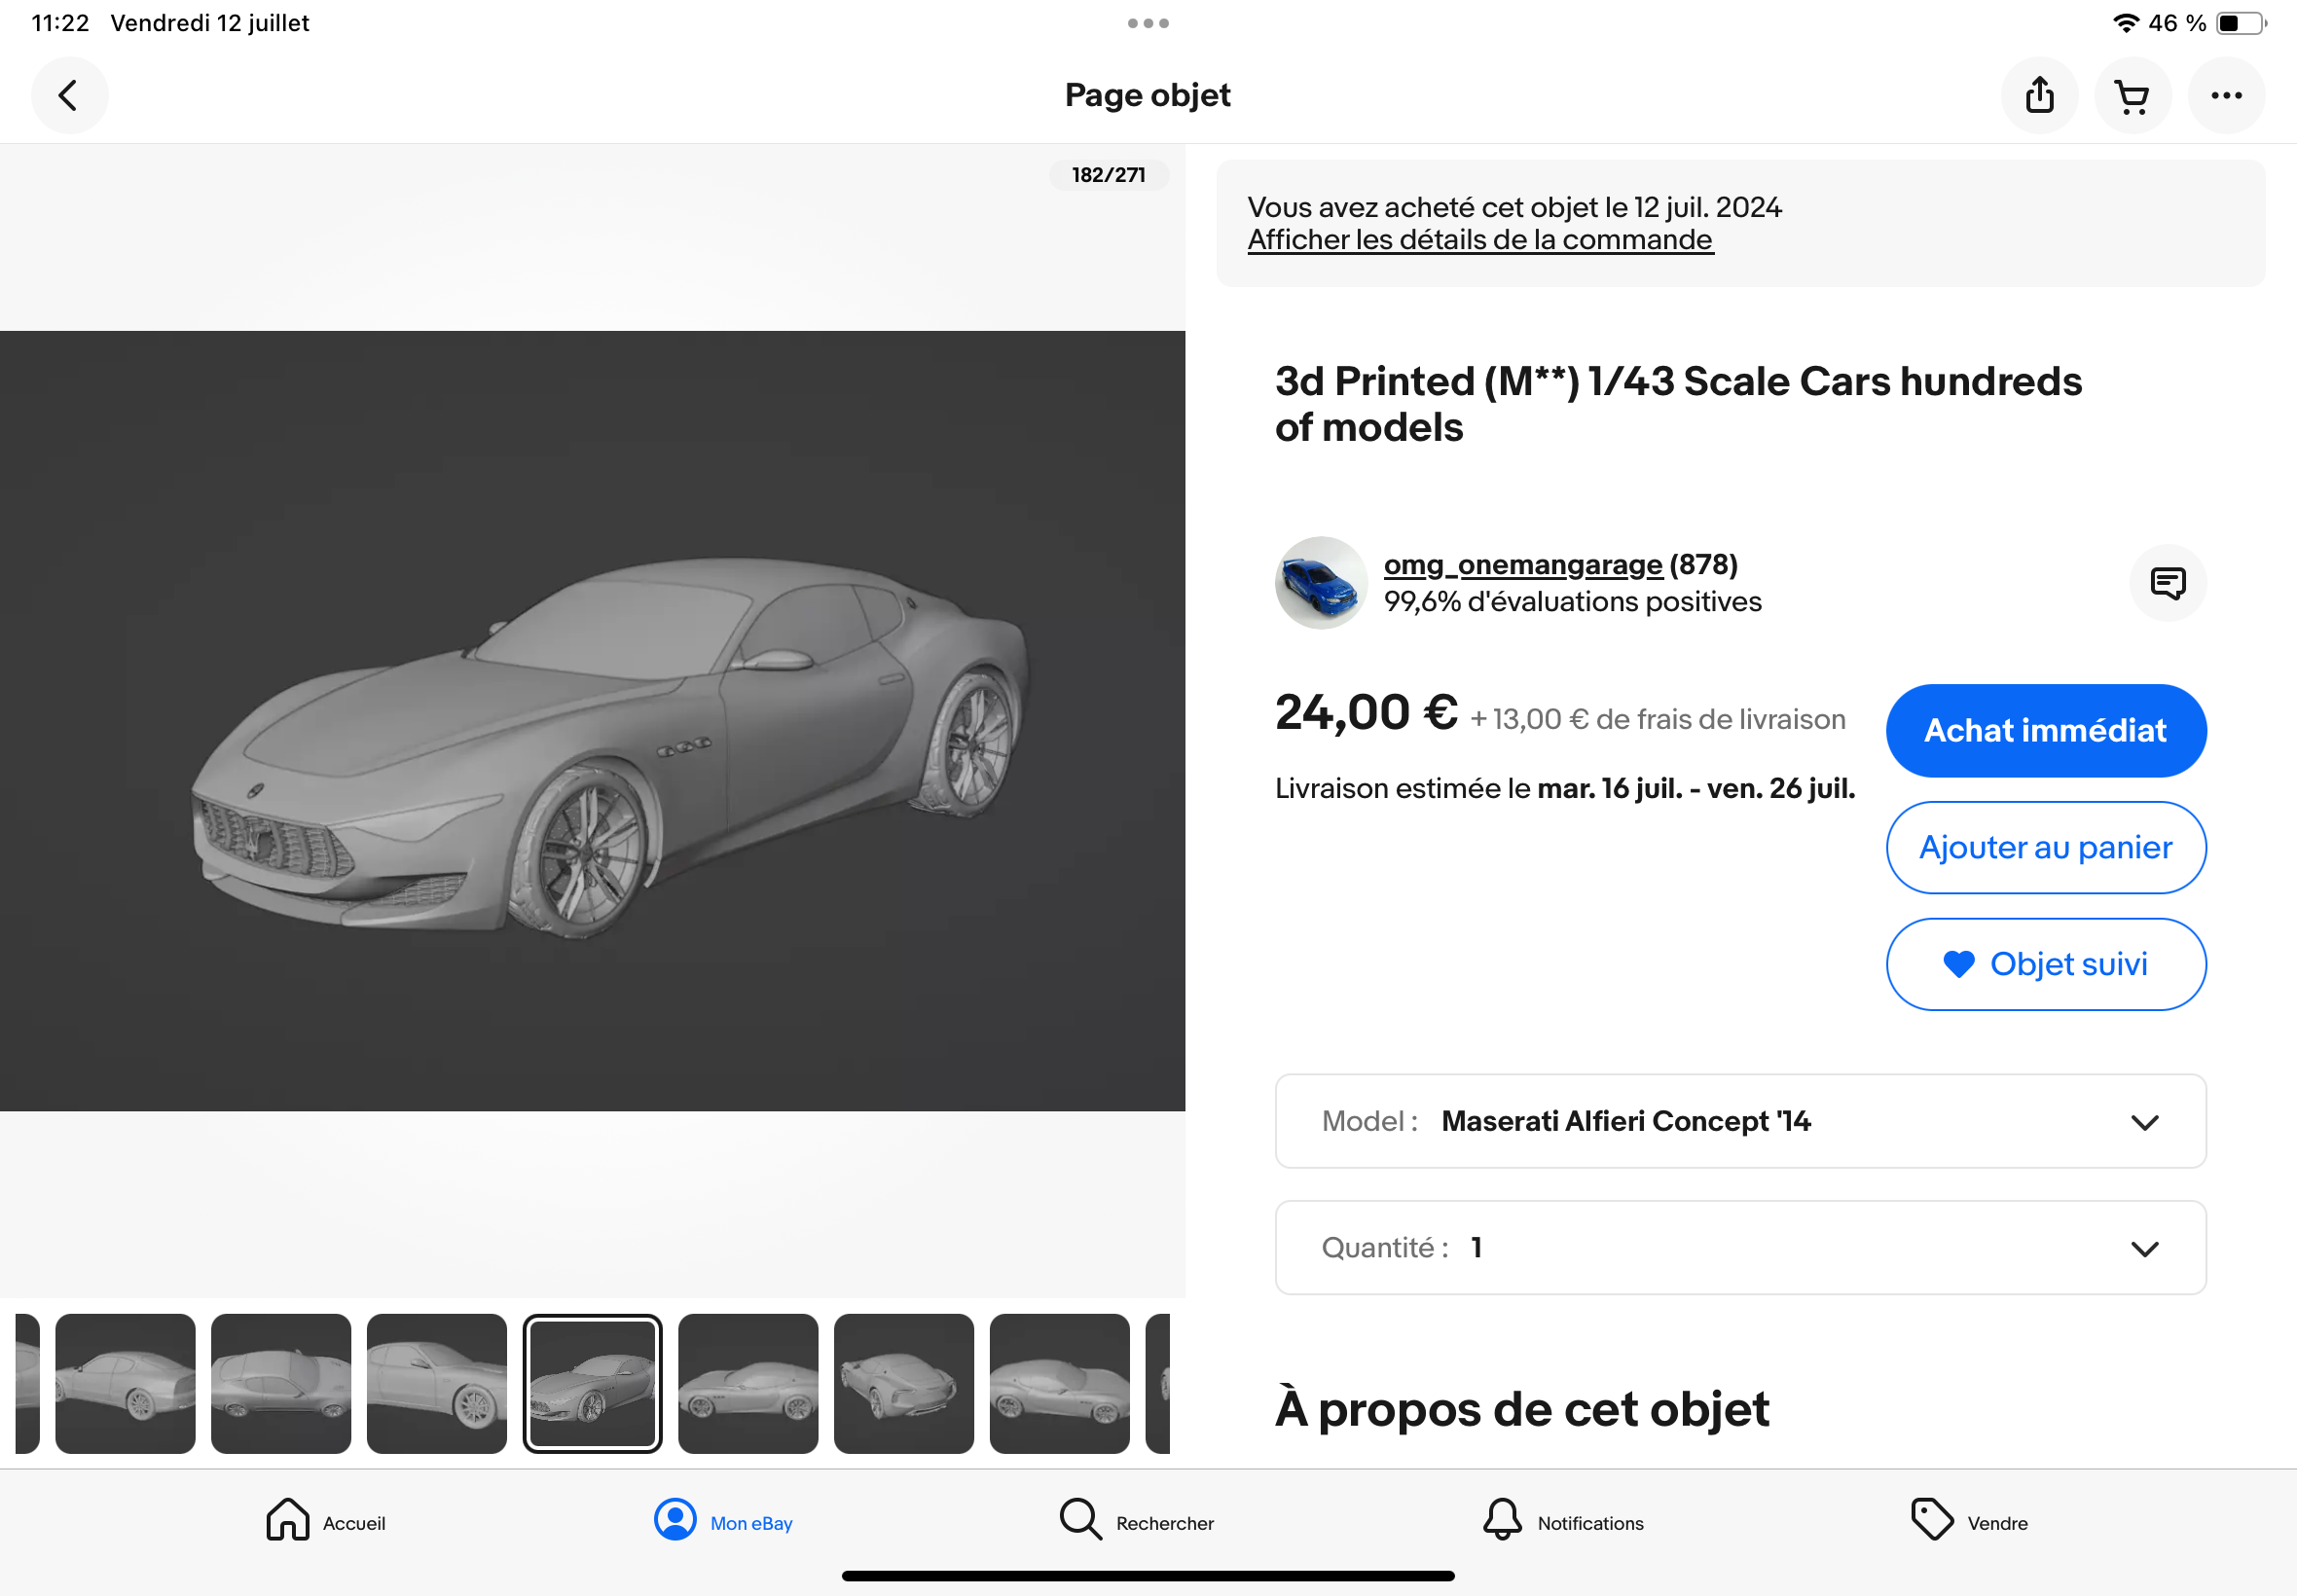Viewport: 2297px width, 1596px height.
Task: Open the Rechercher search tab
Action: coord(1136,1521)
